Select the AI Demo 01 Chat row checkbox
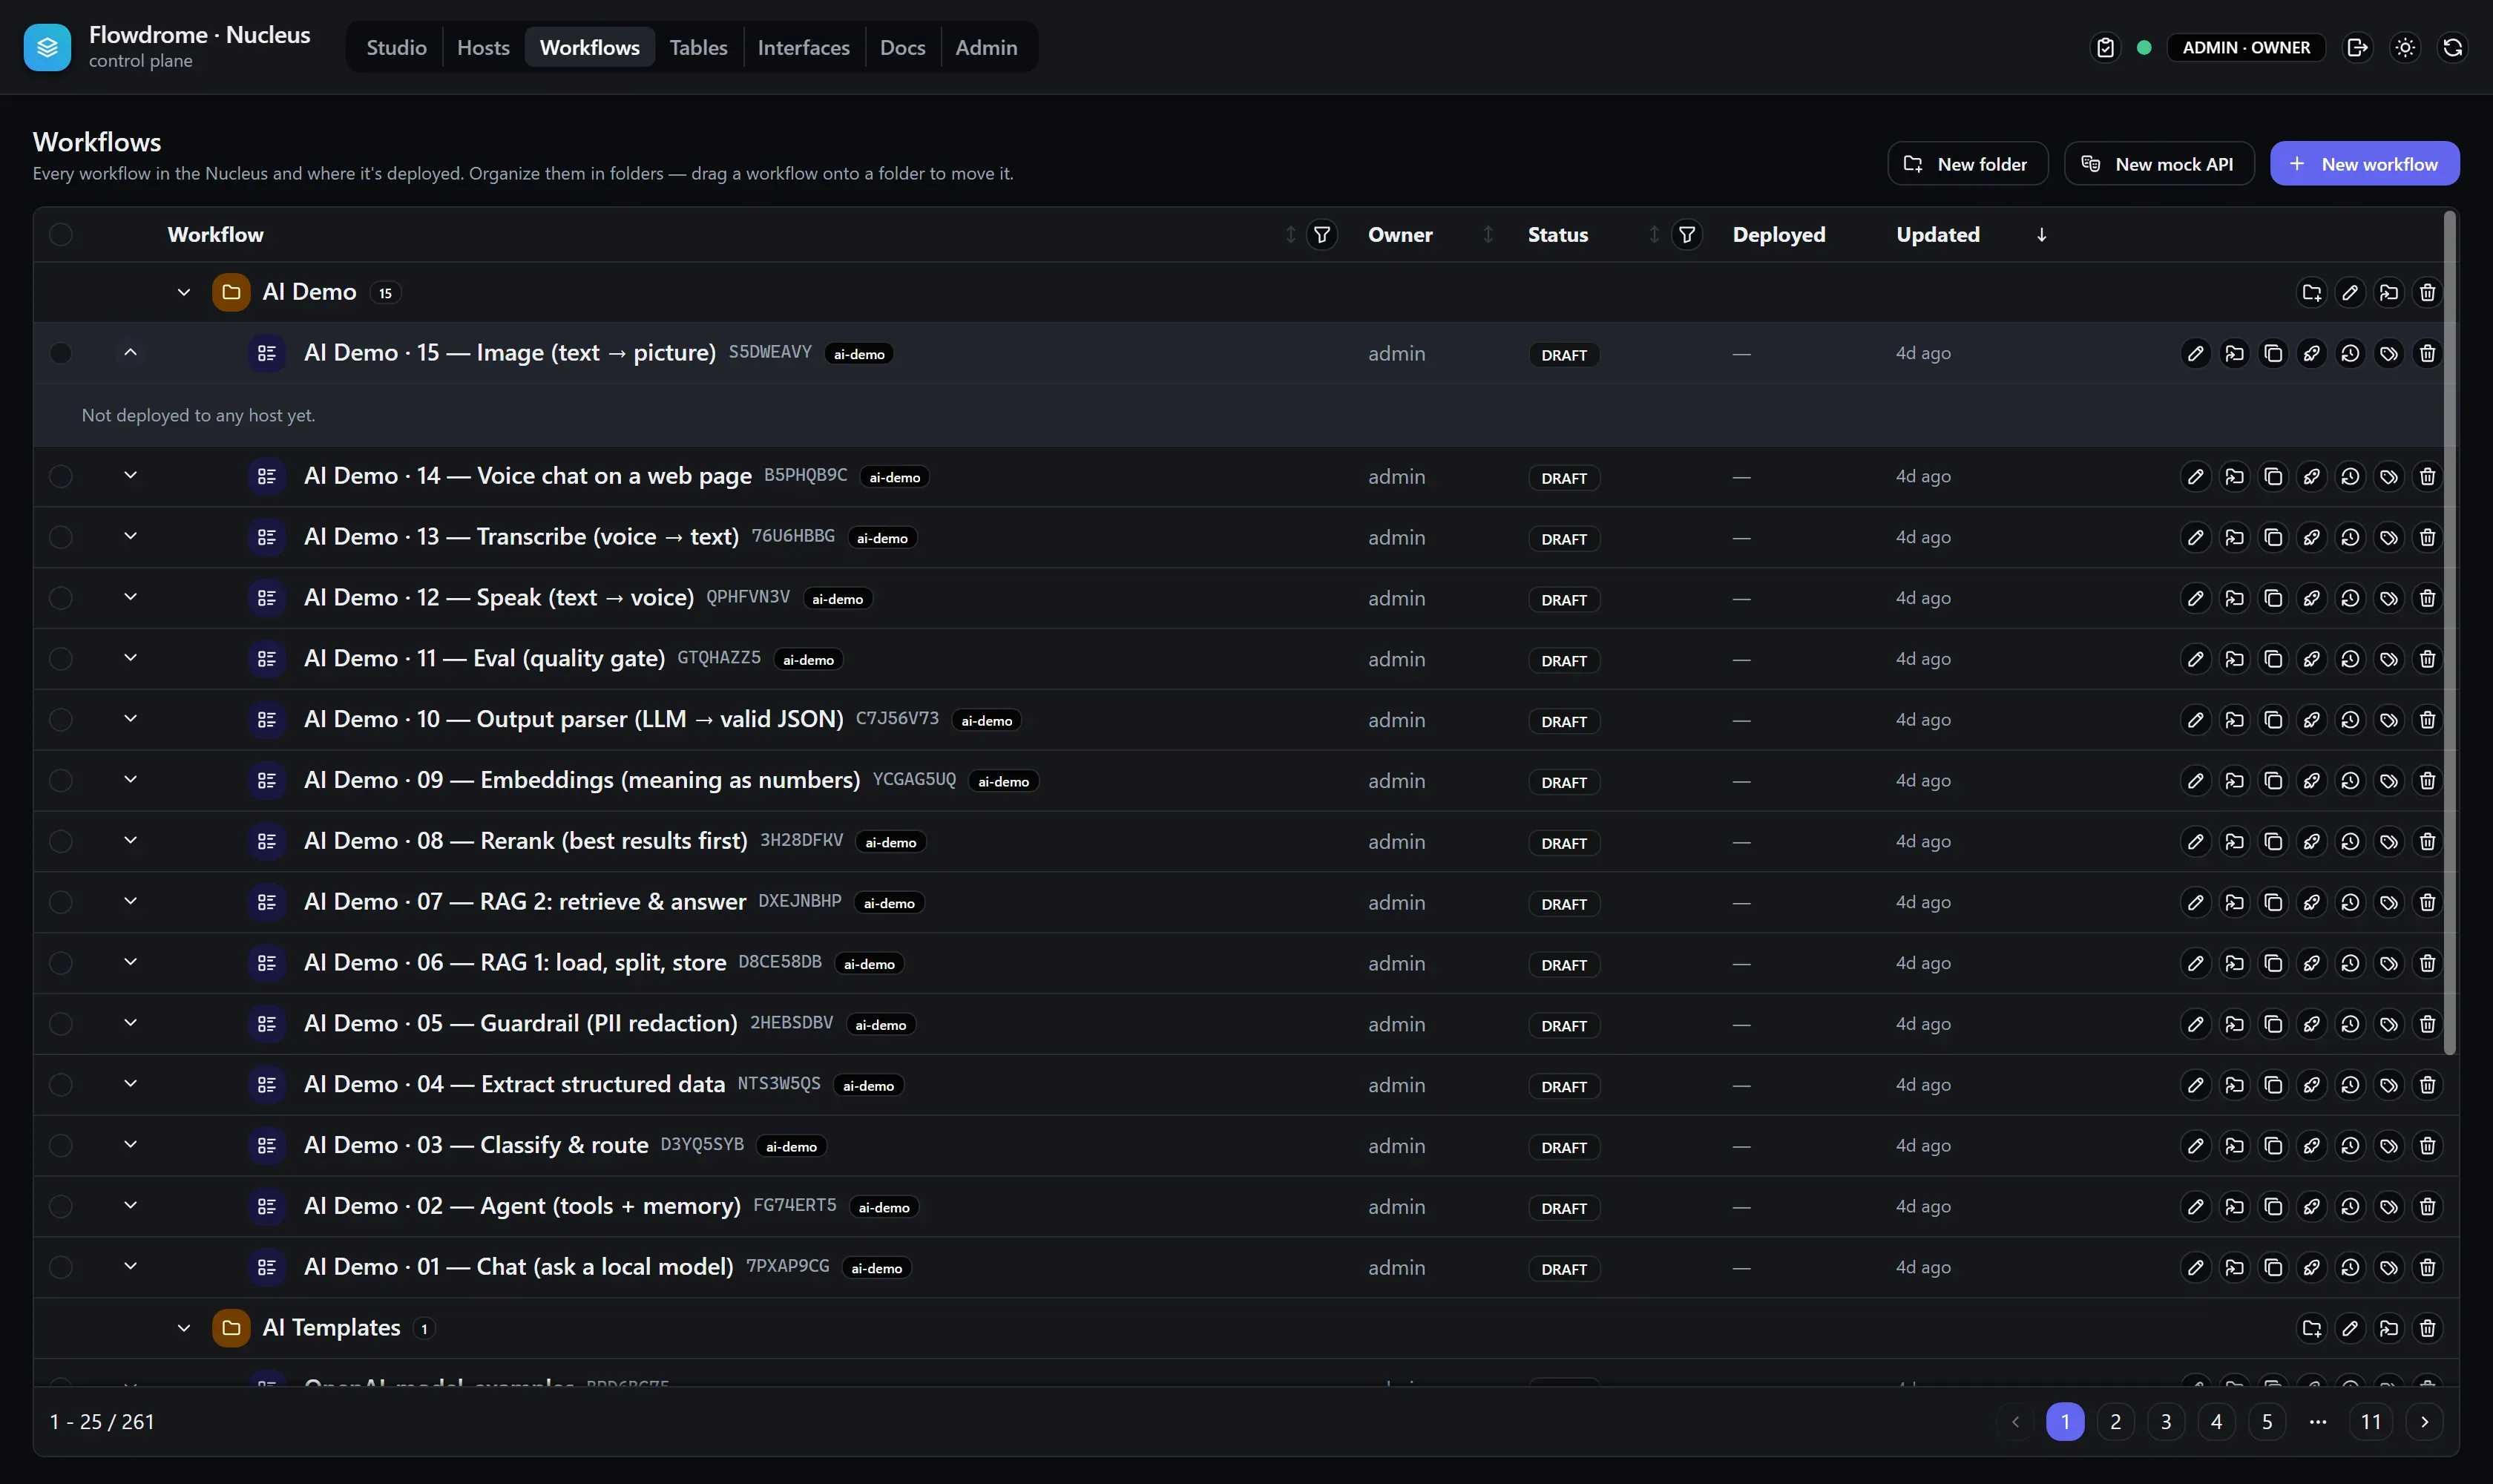Viewport: 2493px width, 1484px height. tap(61, 1268)
